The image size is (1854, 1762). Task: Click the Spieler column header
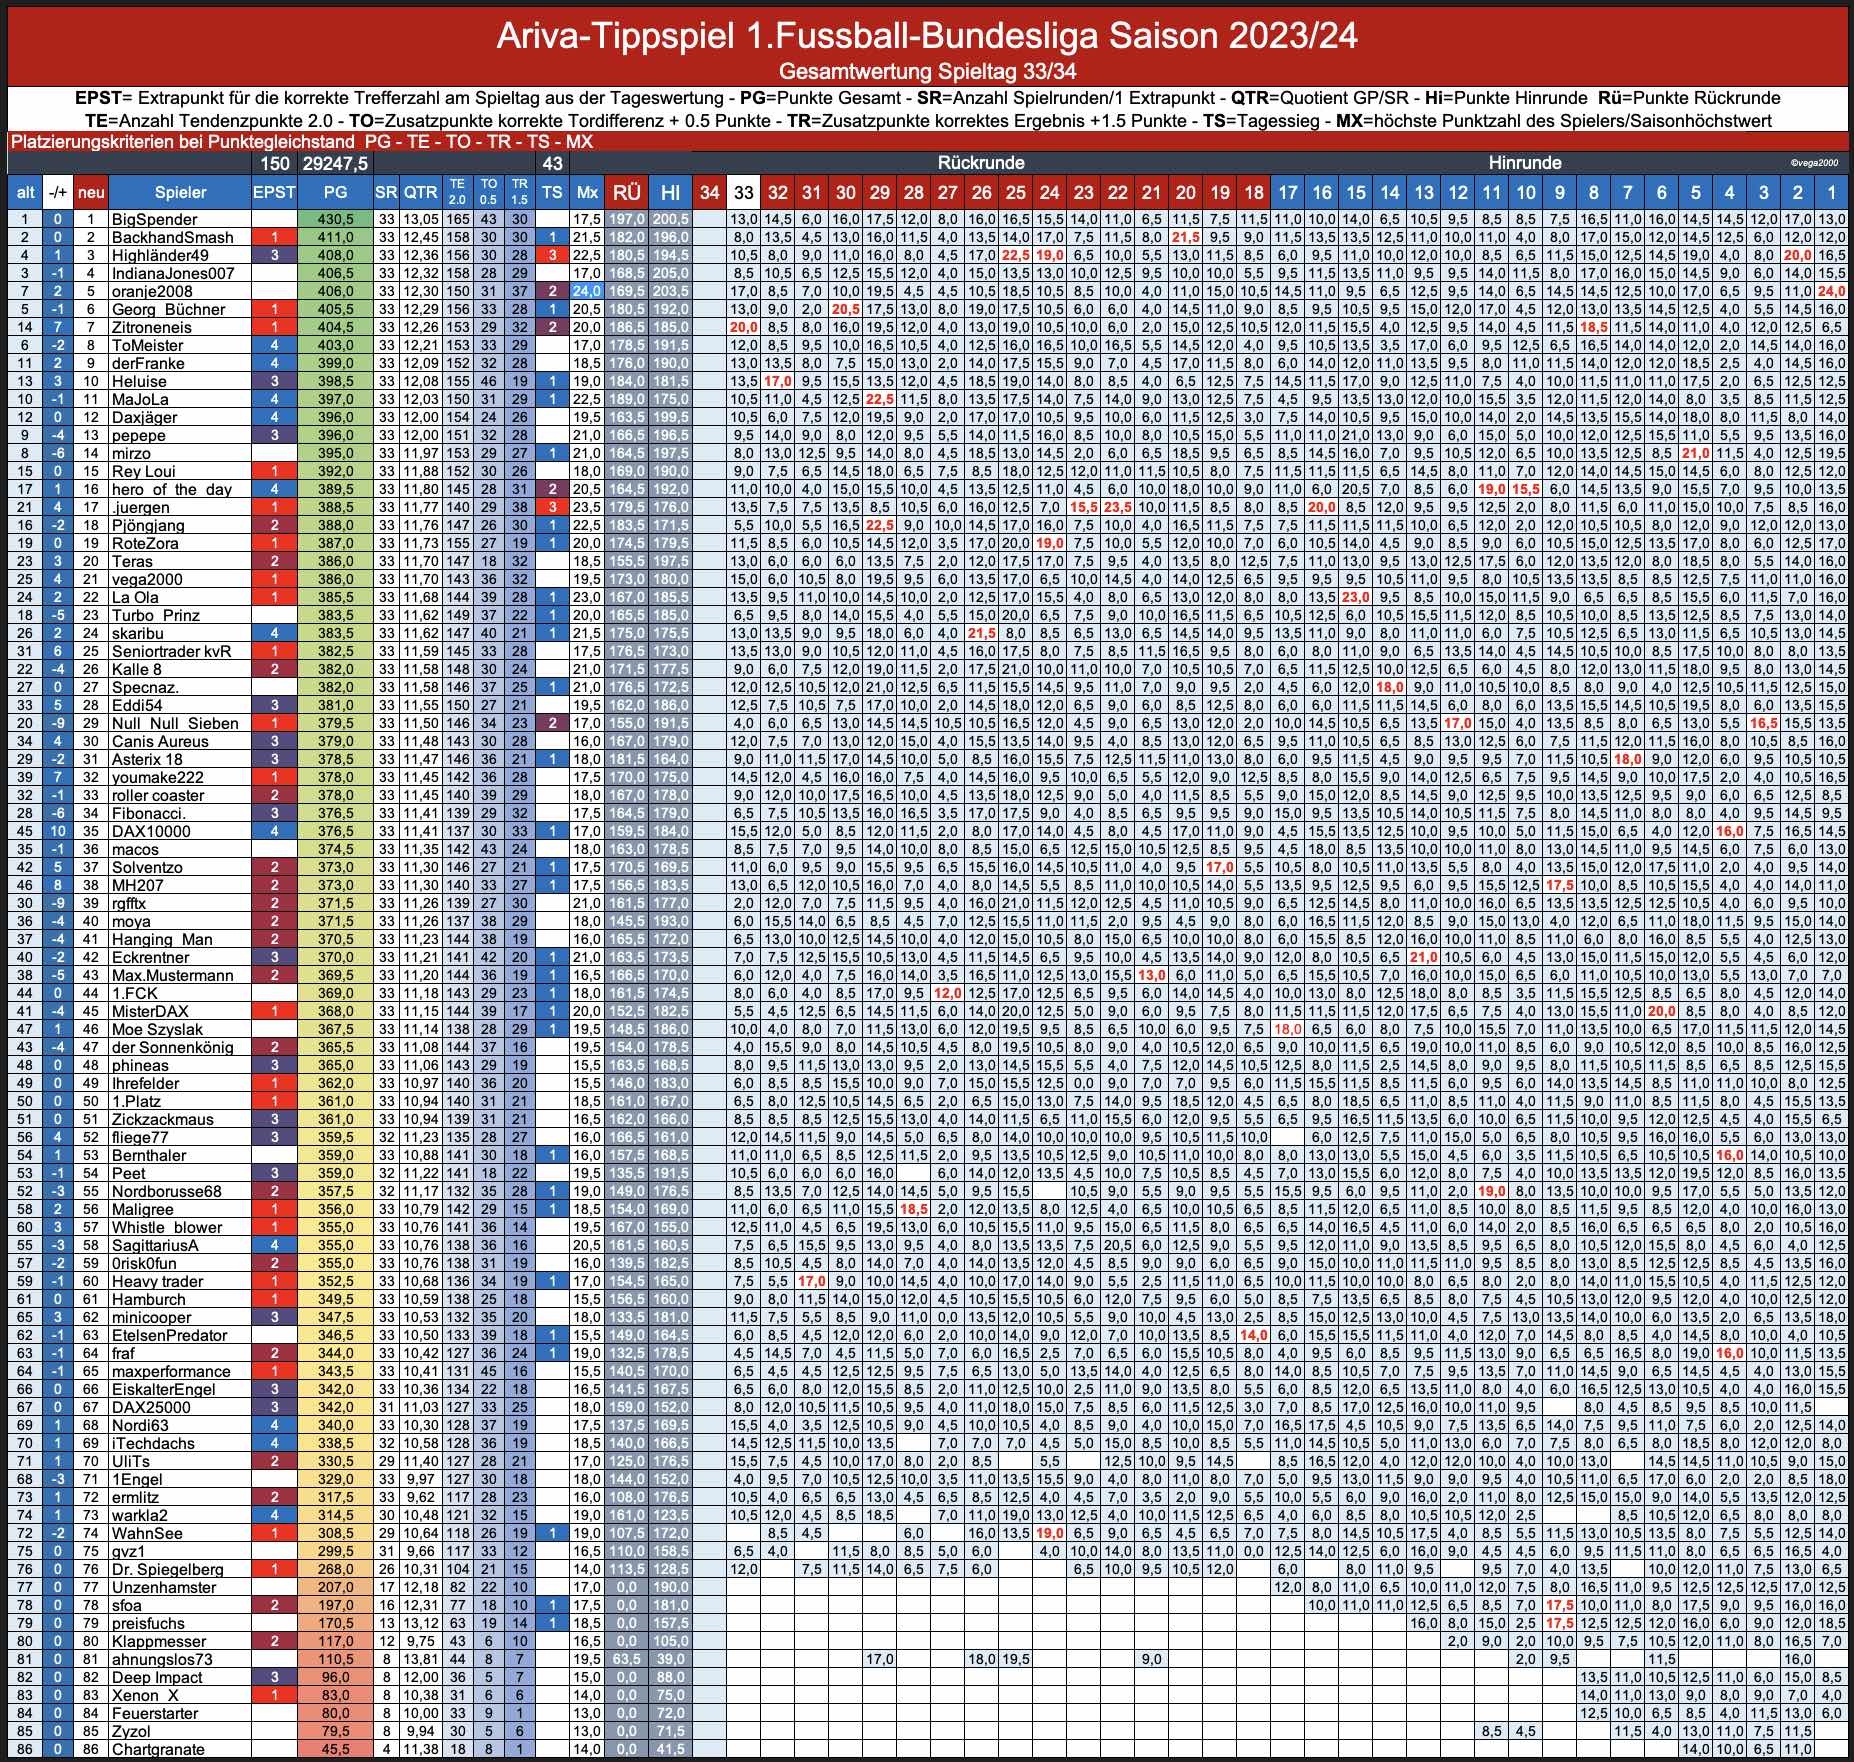[180, 192]
